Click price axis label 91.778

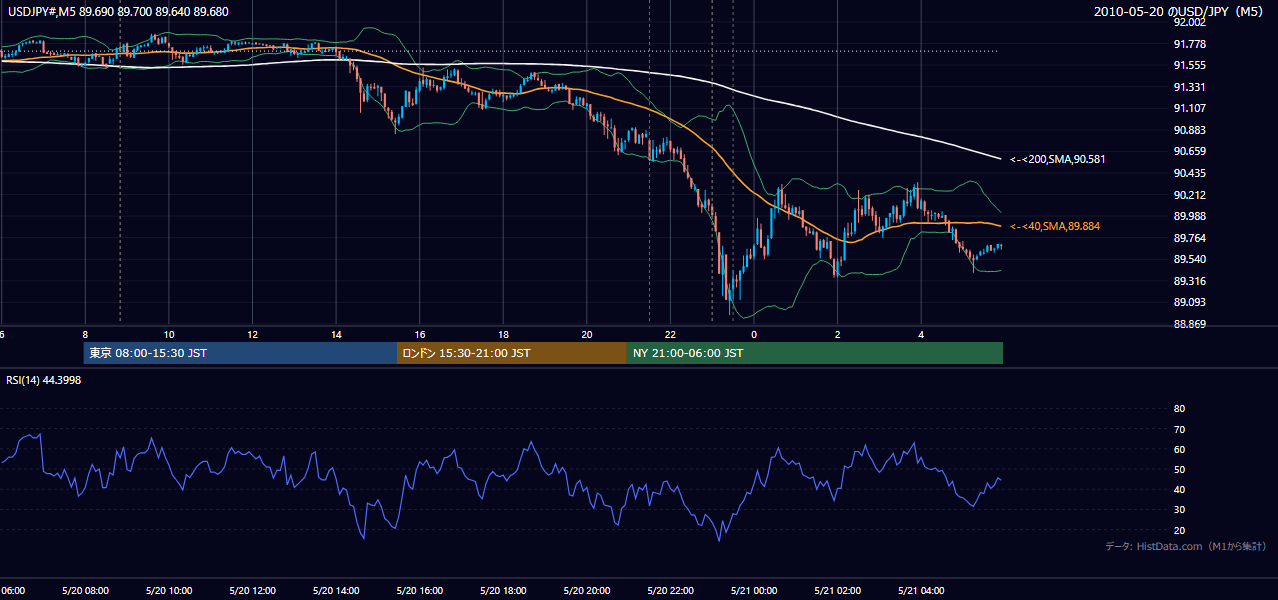1188,44
